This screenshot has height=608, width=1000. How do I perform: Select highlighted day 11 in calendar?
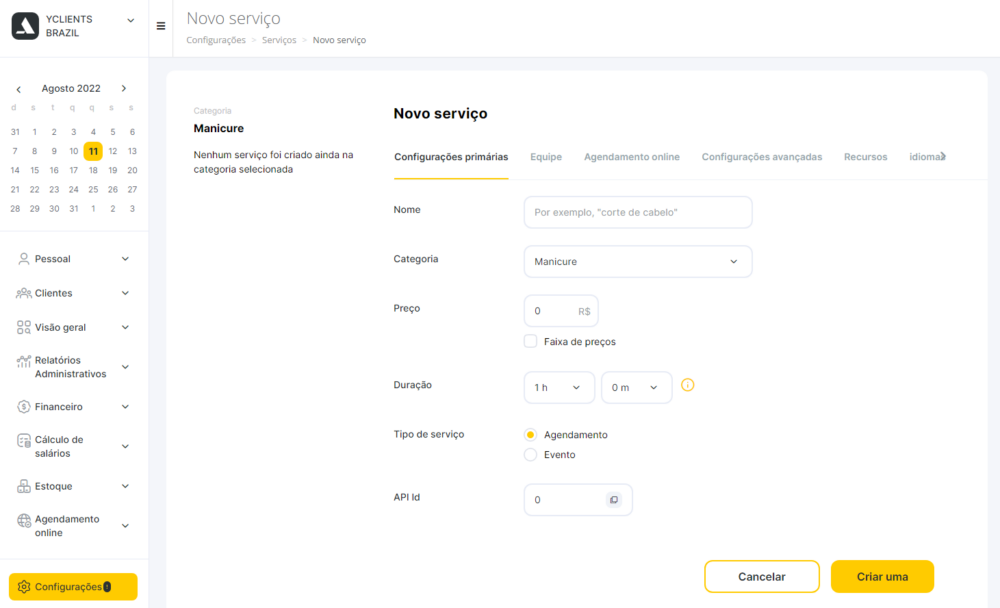click(93, 151)
